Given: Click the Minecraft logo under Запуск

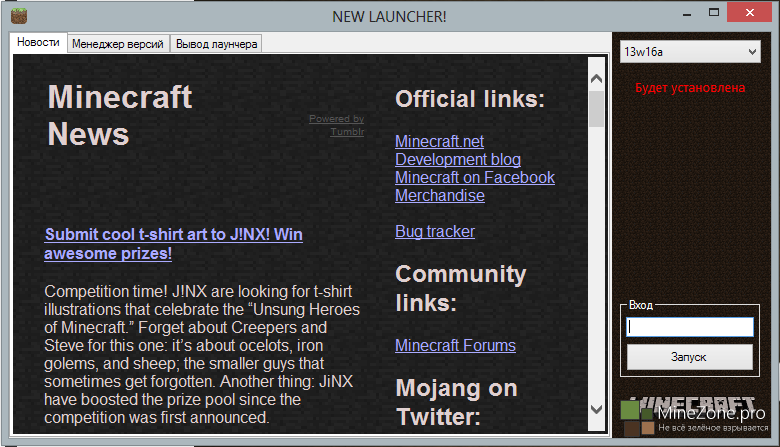Looking at the screenshot, I should click(x=690, y=405).
